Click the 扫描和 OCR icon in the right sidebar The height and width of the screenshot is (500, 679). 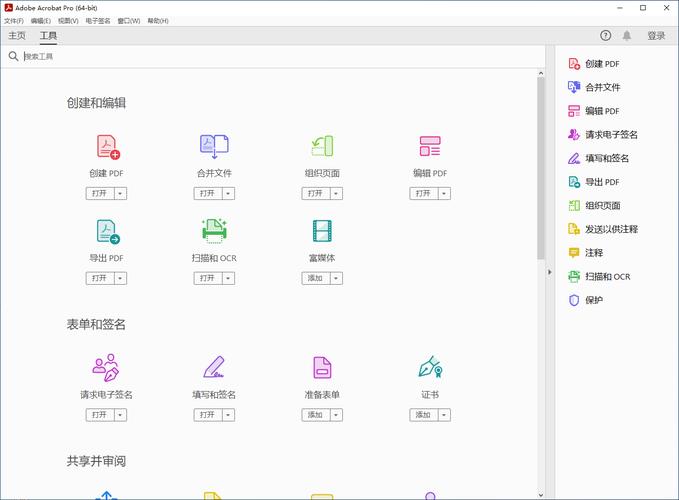[x=574, y=276]
